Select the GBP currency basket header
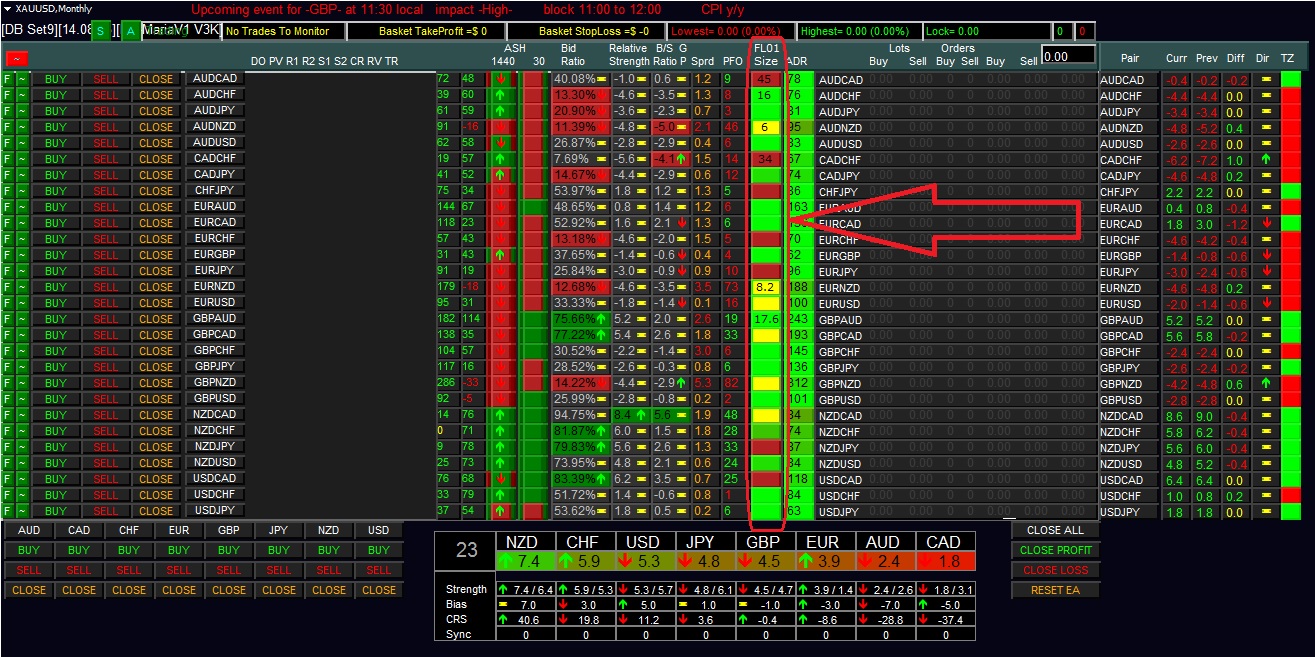This screenshot has height=657, width=1315. pyautogui.click(x=229, y=530)
